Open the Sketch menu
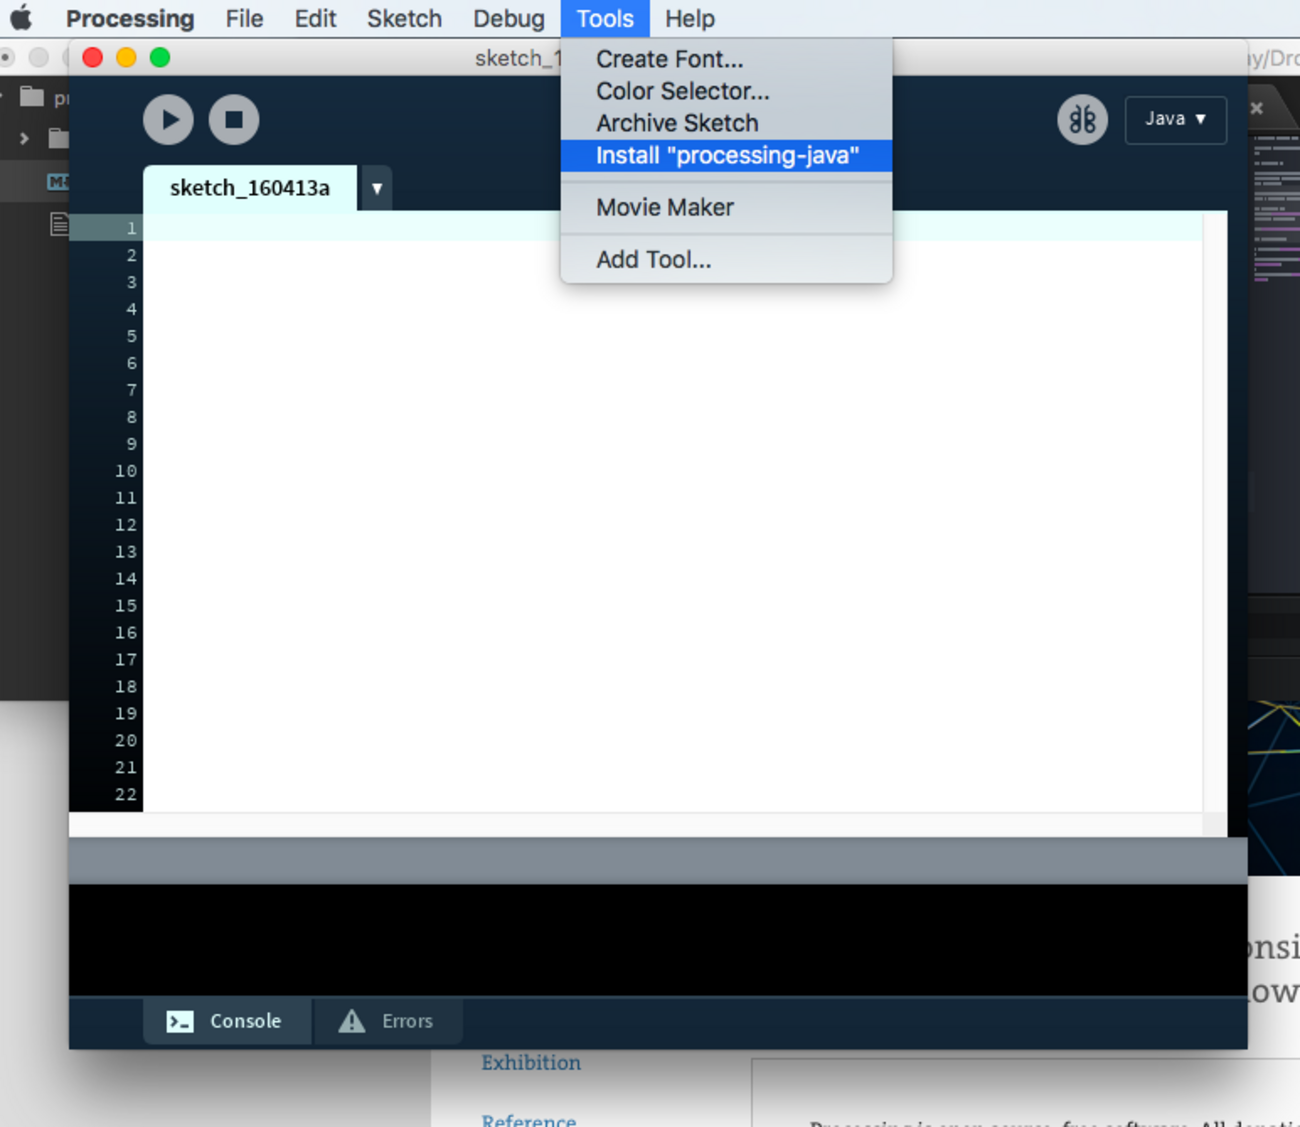This screenshot has height=1127, width=1300. click(x=404, y=19)
